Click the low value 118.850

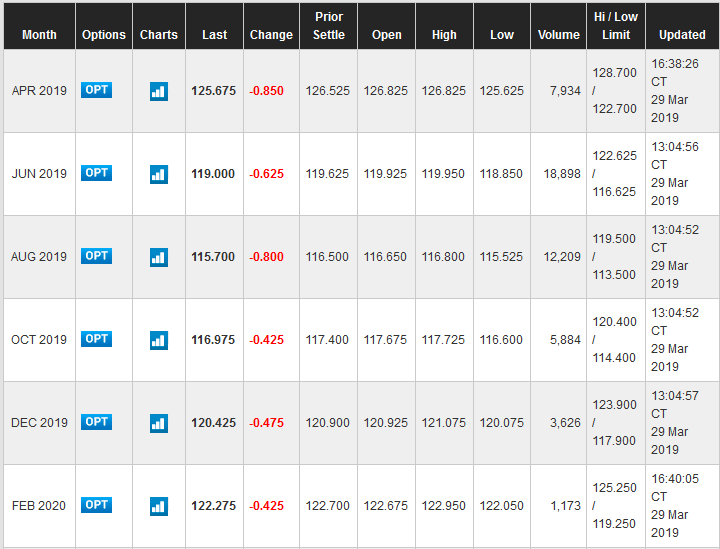501,174
